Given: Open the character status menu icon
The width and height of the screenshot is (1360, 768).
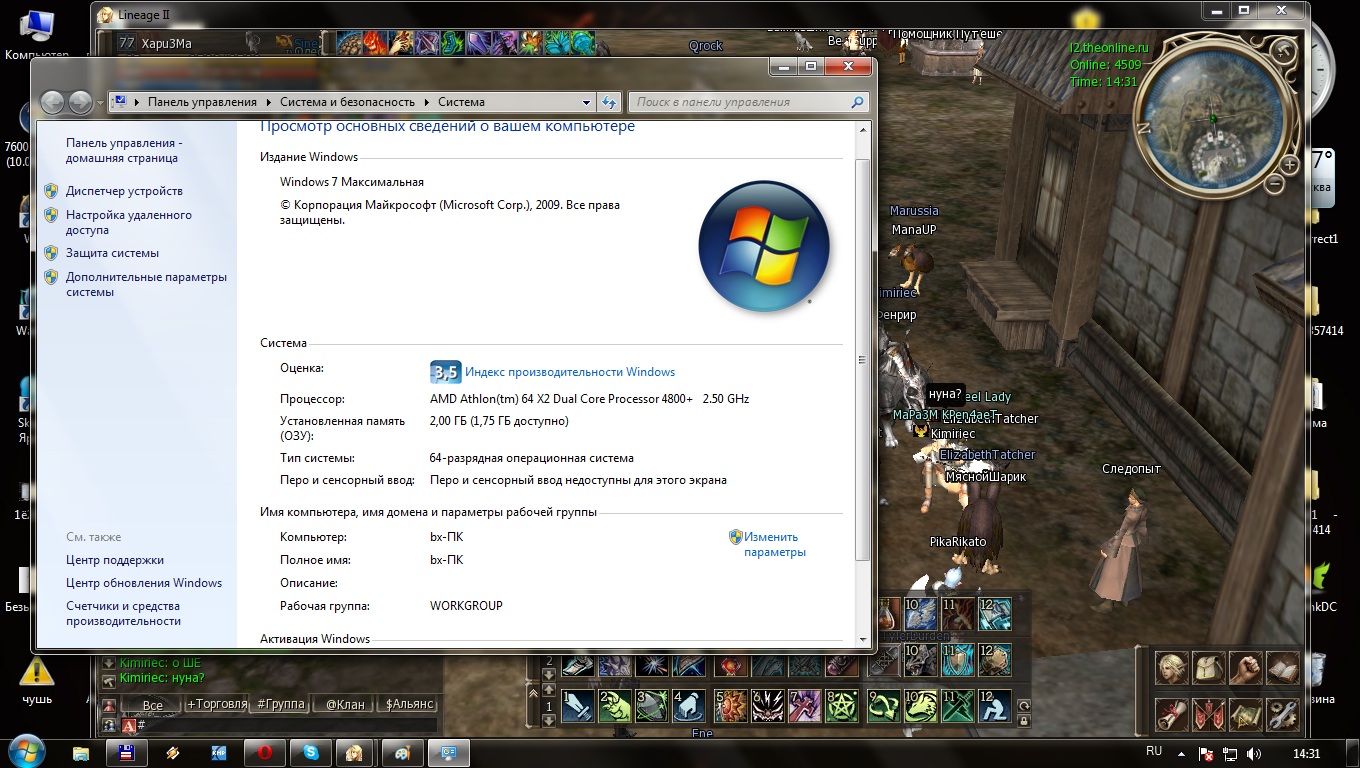Looking at the screenshot, I should tap(1172, 668).
